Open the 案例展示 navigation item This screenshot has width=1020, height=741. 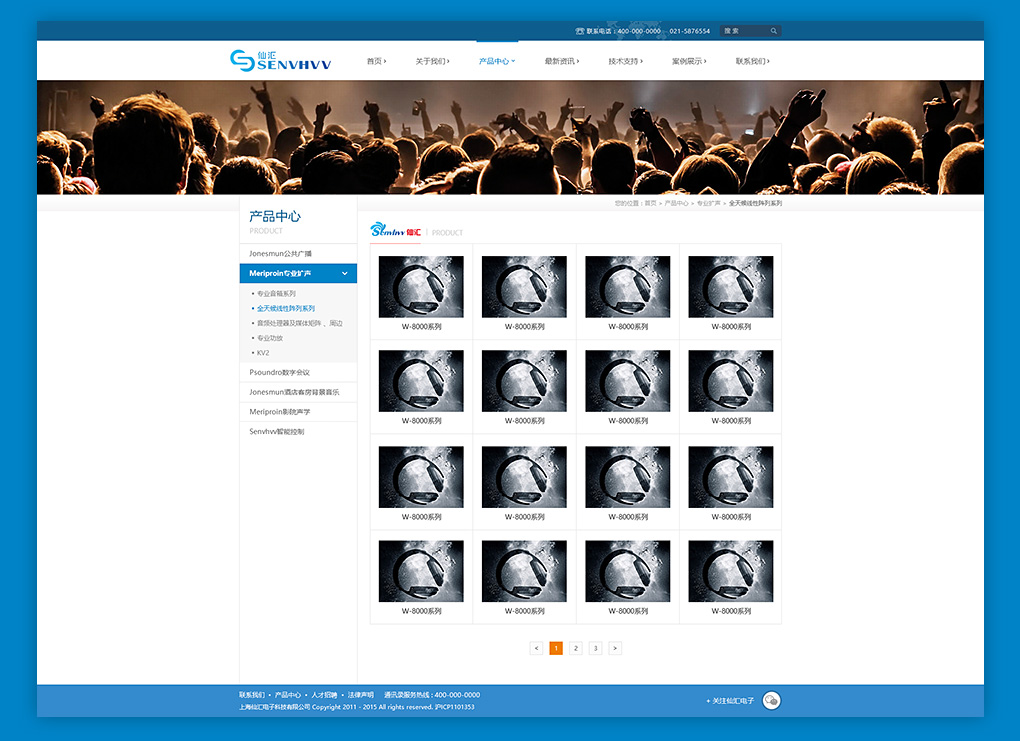click(689, 61)
